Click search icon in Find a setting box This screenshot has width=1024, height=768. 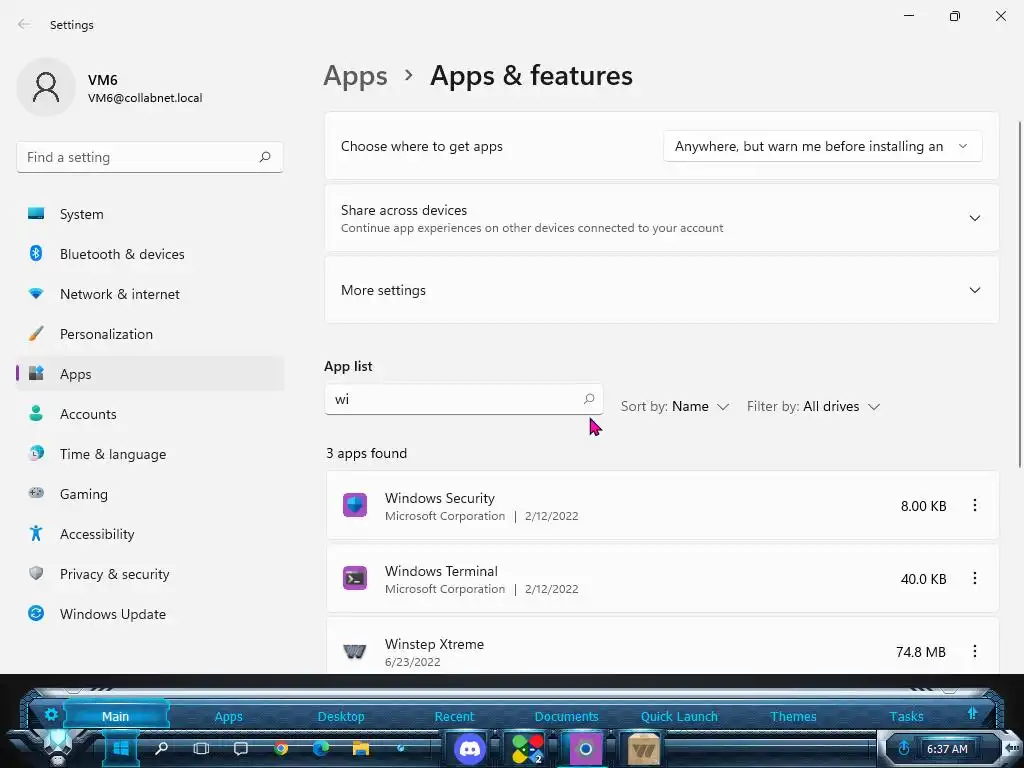pyautogui.click(x=264, y=157)
